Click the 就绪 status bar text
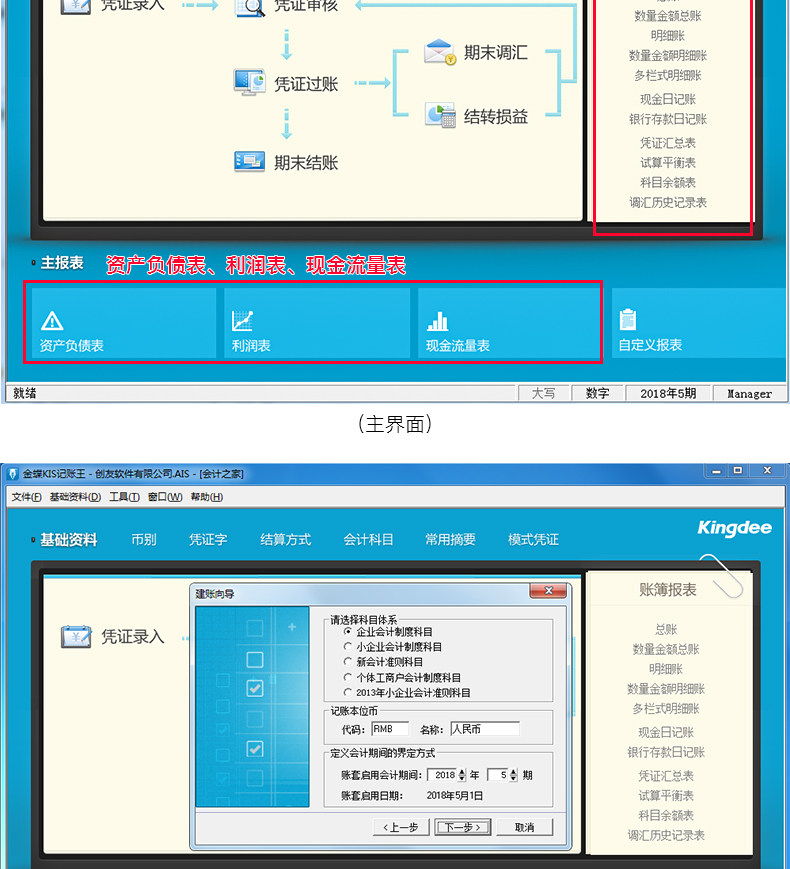The height and width of the screenshot is (869, 790). [24, 393]
